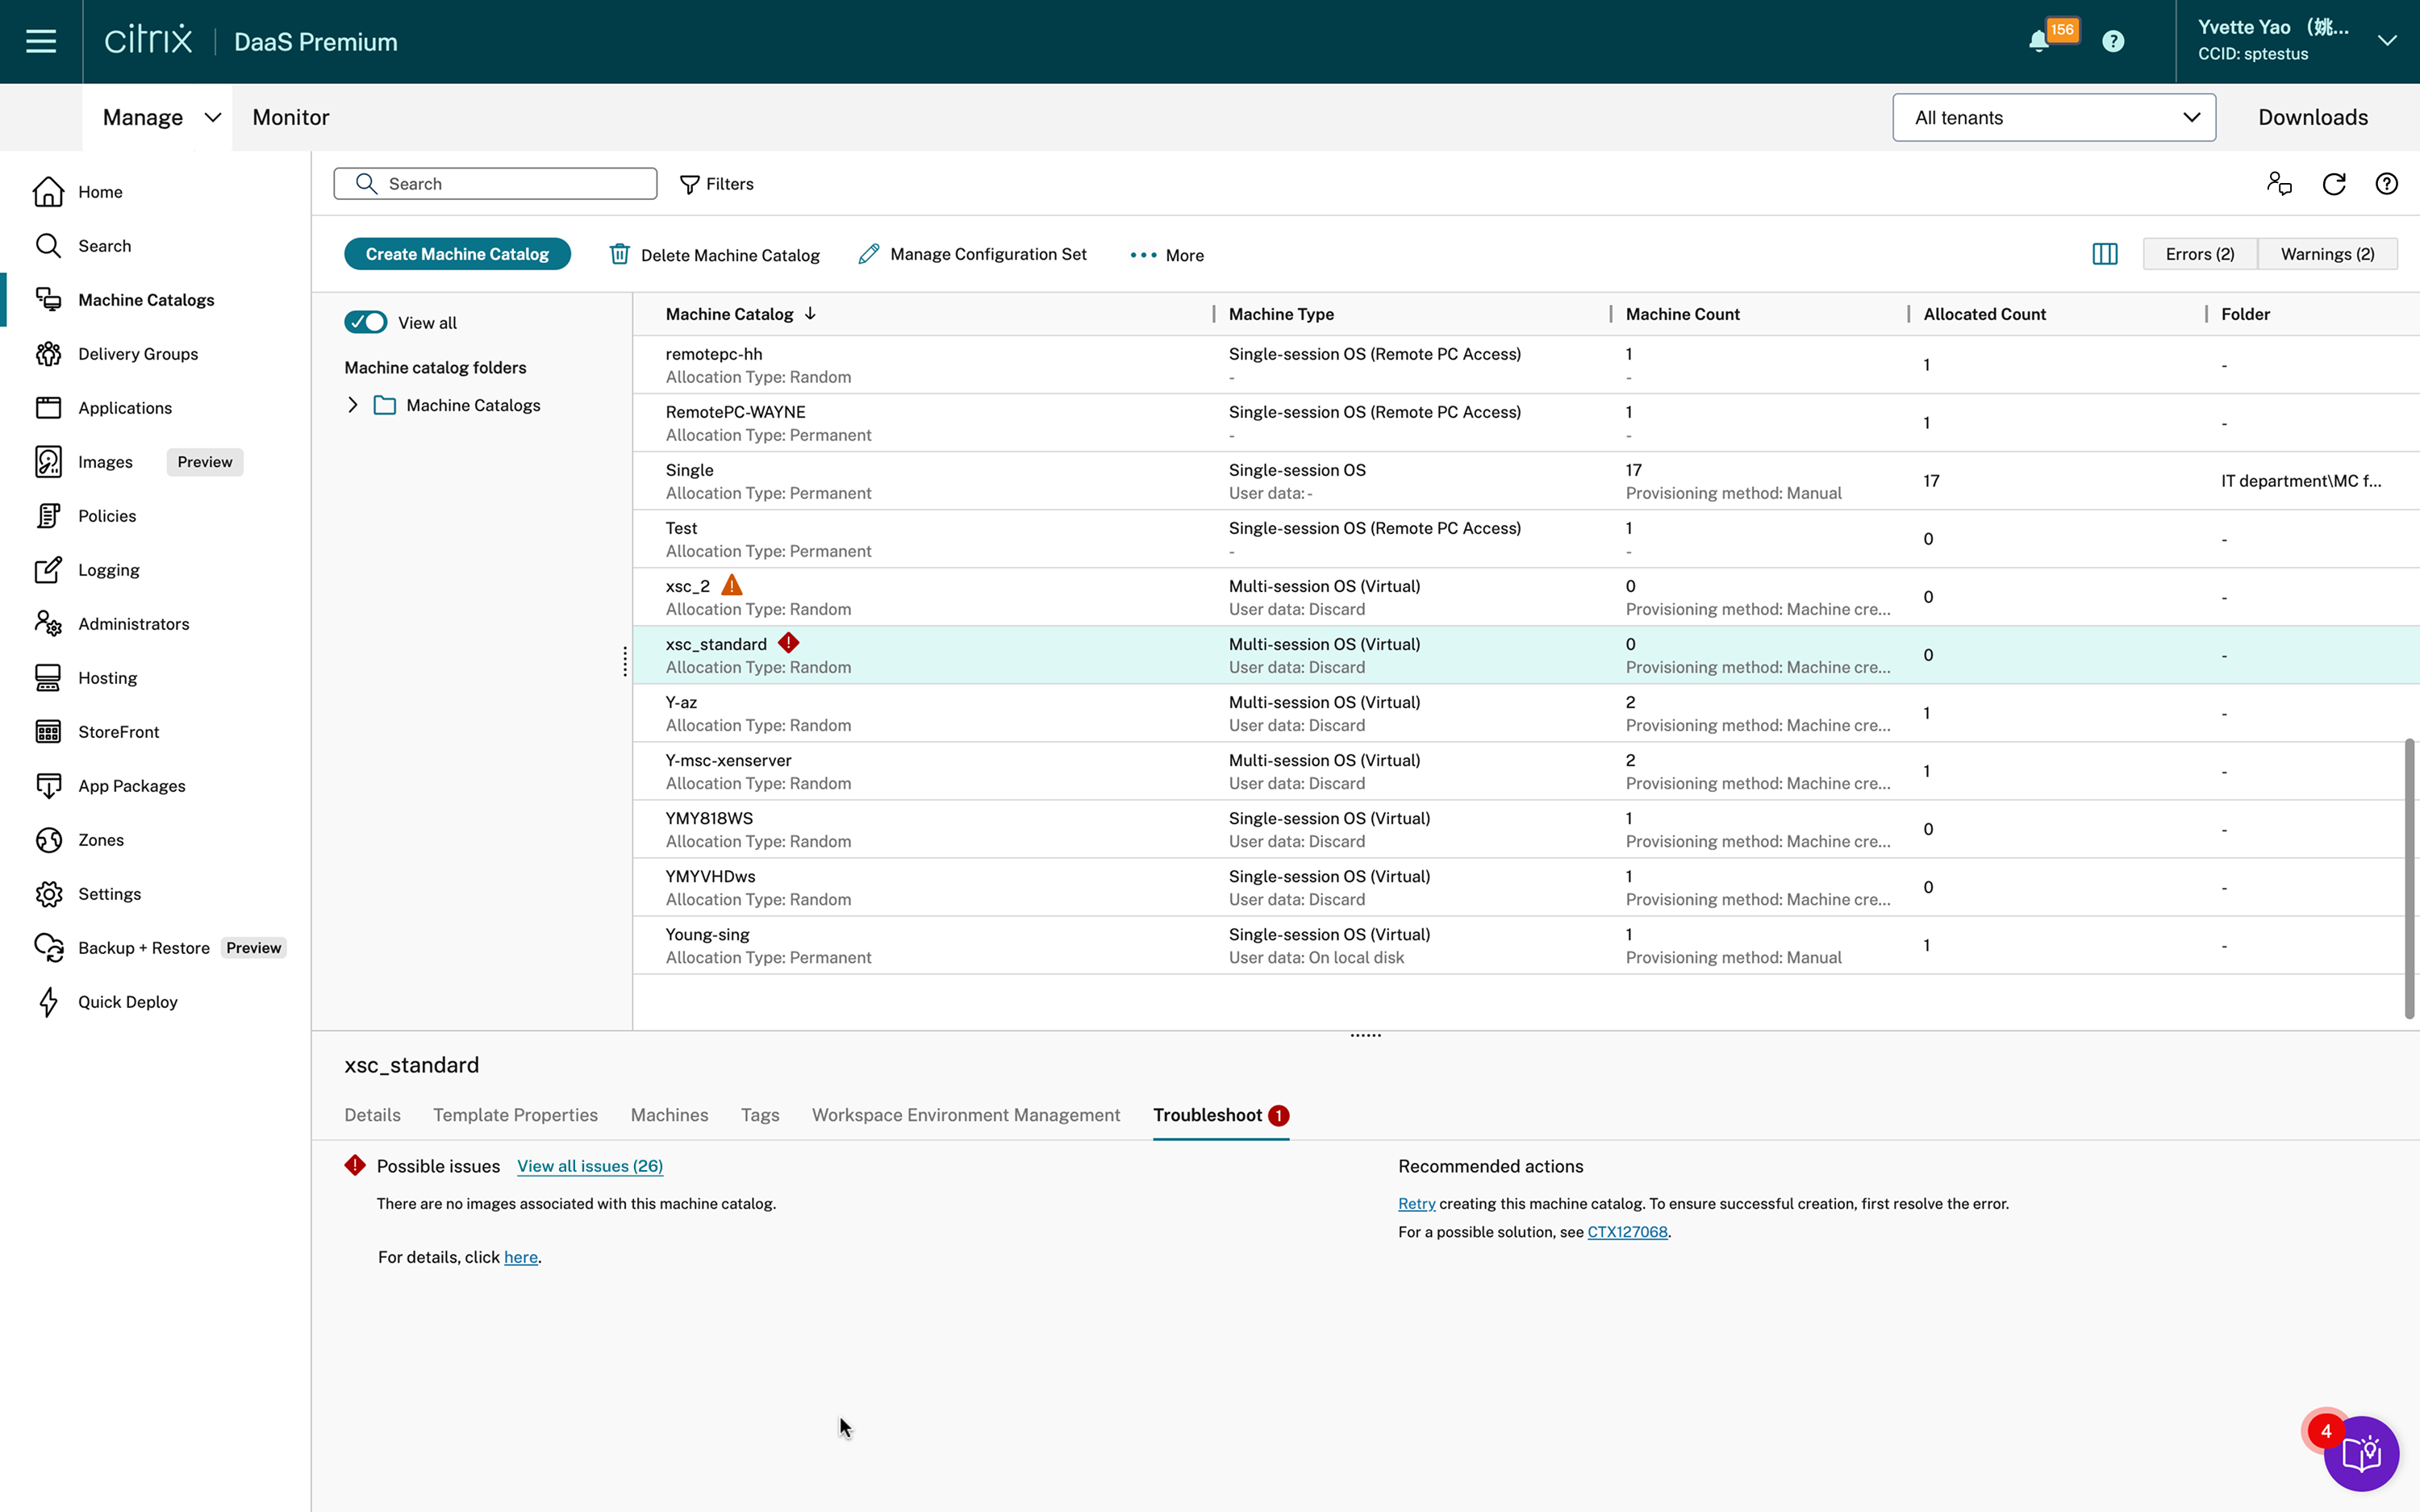2420x1512 pixels.
Task: Click the Zones sidebar icon
Action: tap(48, 839)
